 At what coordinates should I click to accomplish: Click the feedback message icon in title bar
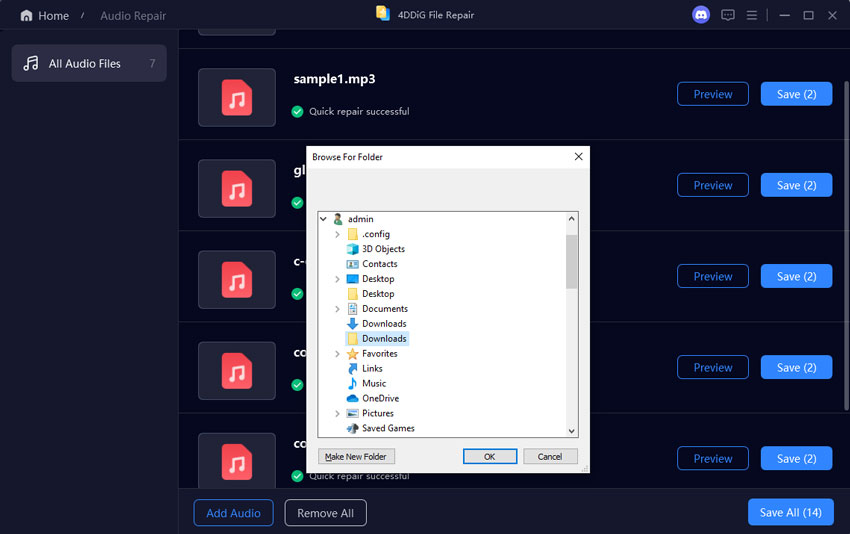coord(728,15)
